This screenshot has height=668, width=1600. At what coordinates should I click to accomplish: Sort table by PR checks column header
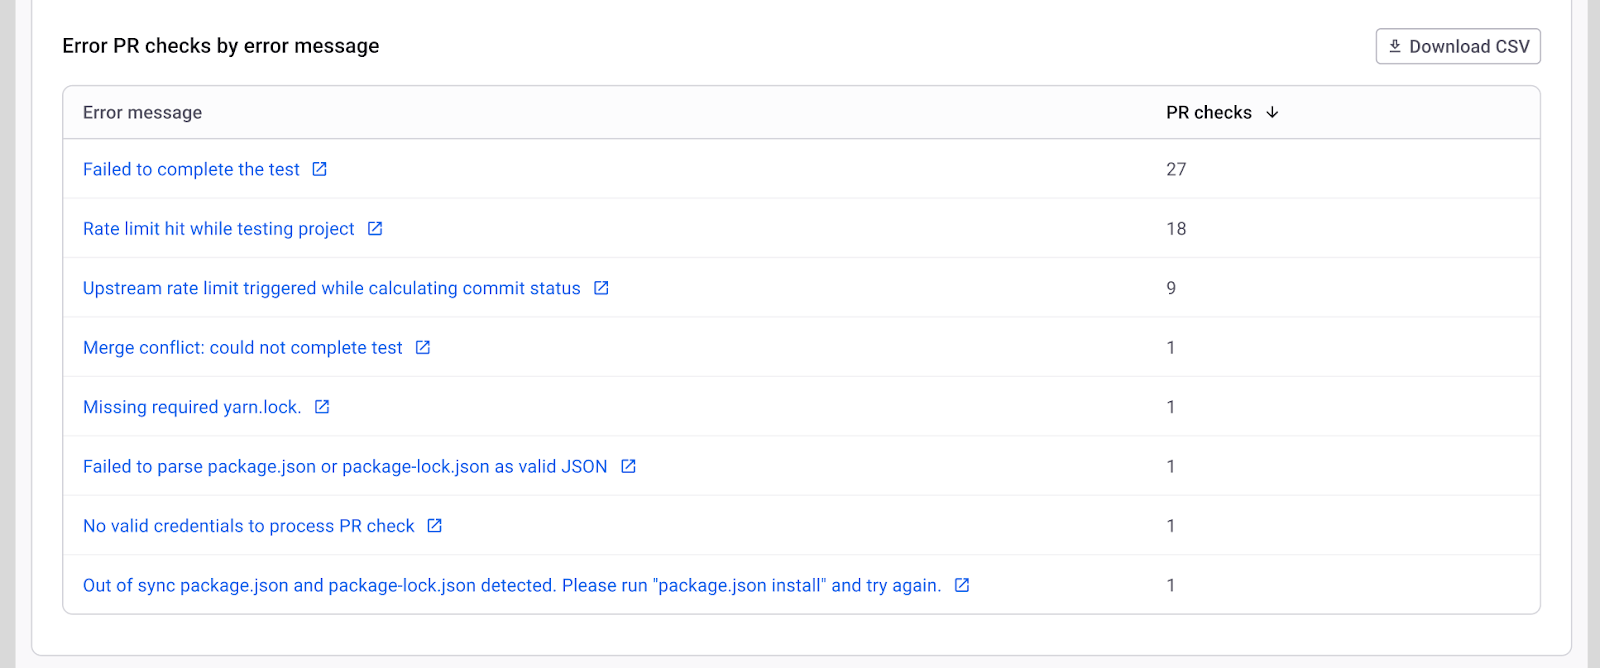pyautogui.click(x=1208, y=113)
